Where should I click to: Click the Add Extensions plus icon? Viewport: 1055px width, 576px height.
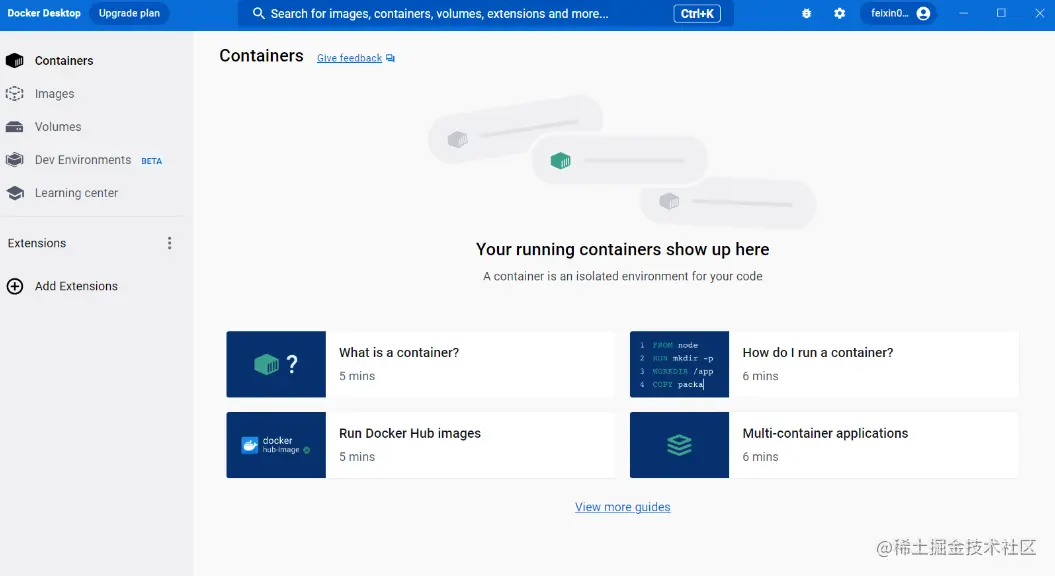click(15, 286)
